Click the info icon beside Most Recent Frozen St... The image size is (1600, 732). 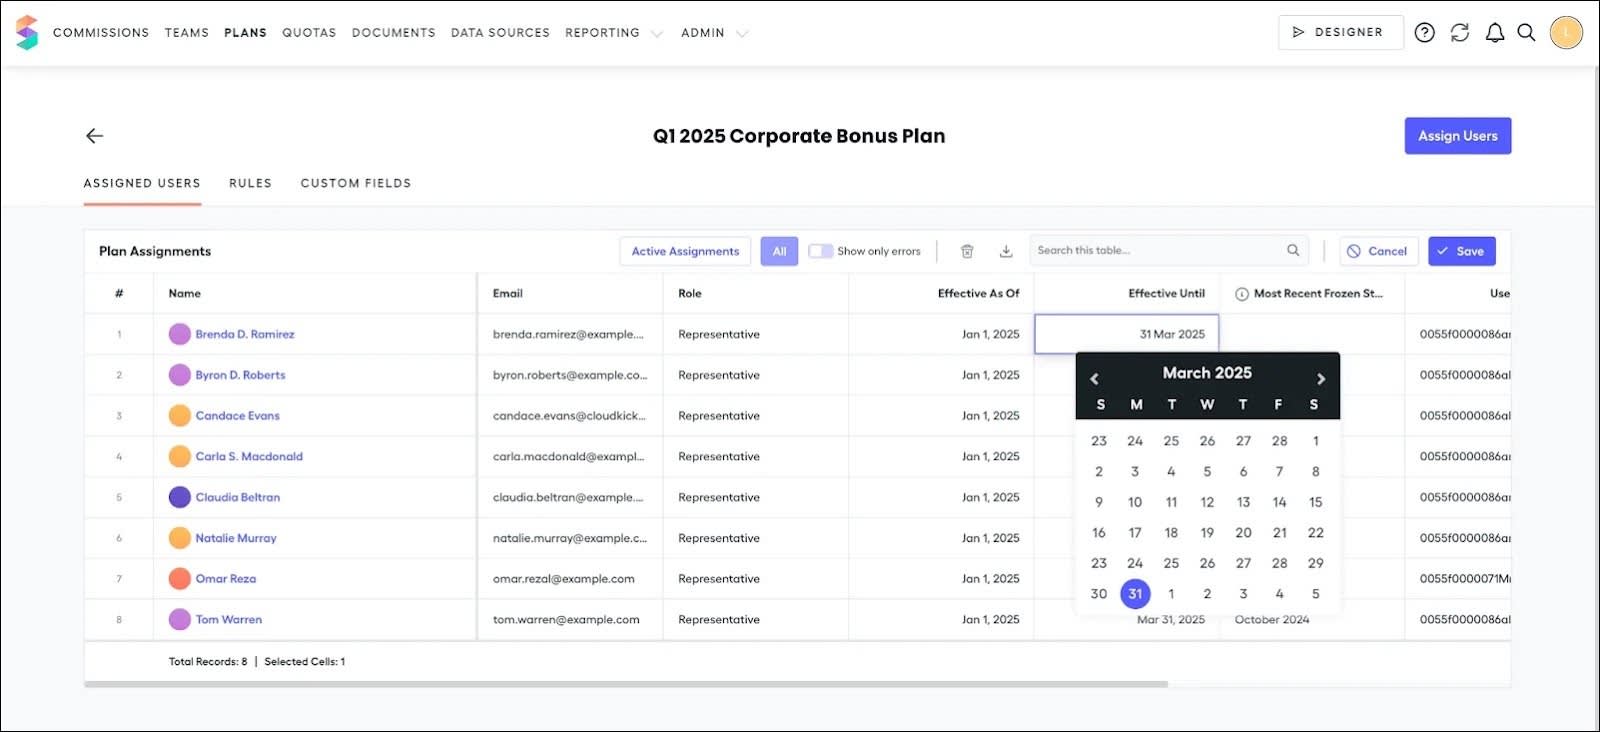[1242, 294]
